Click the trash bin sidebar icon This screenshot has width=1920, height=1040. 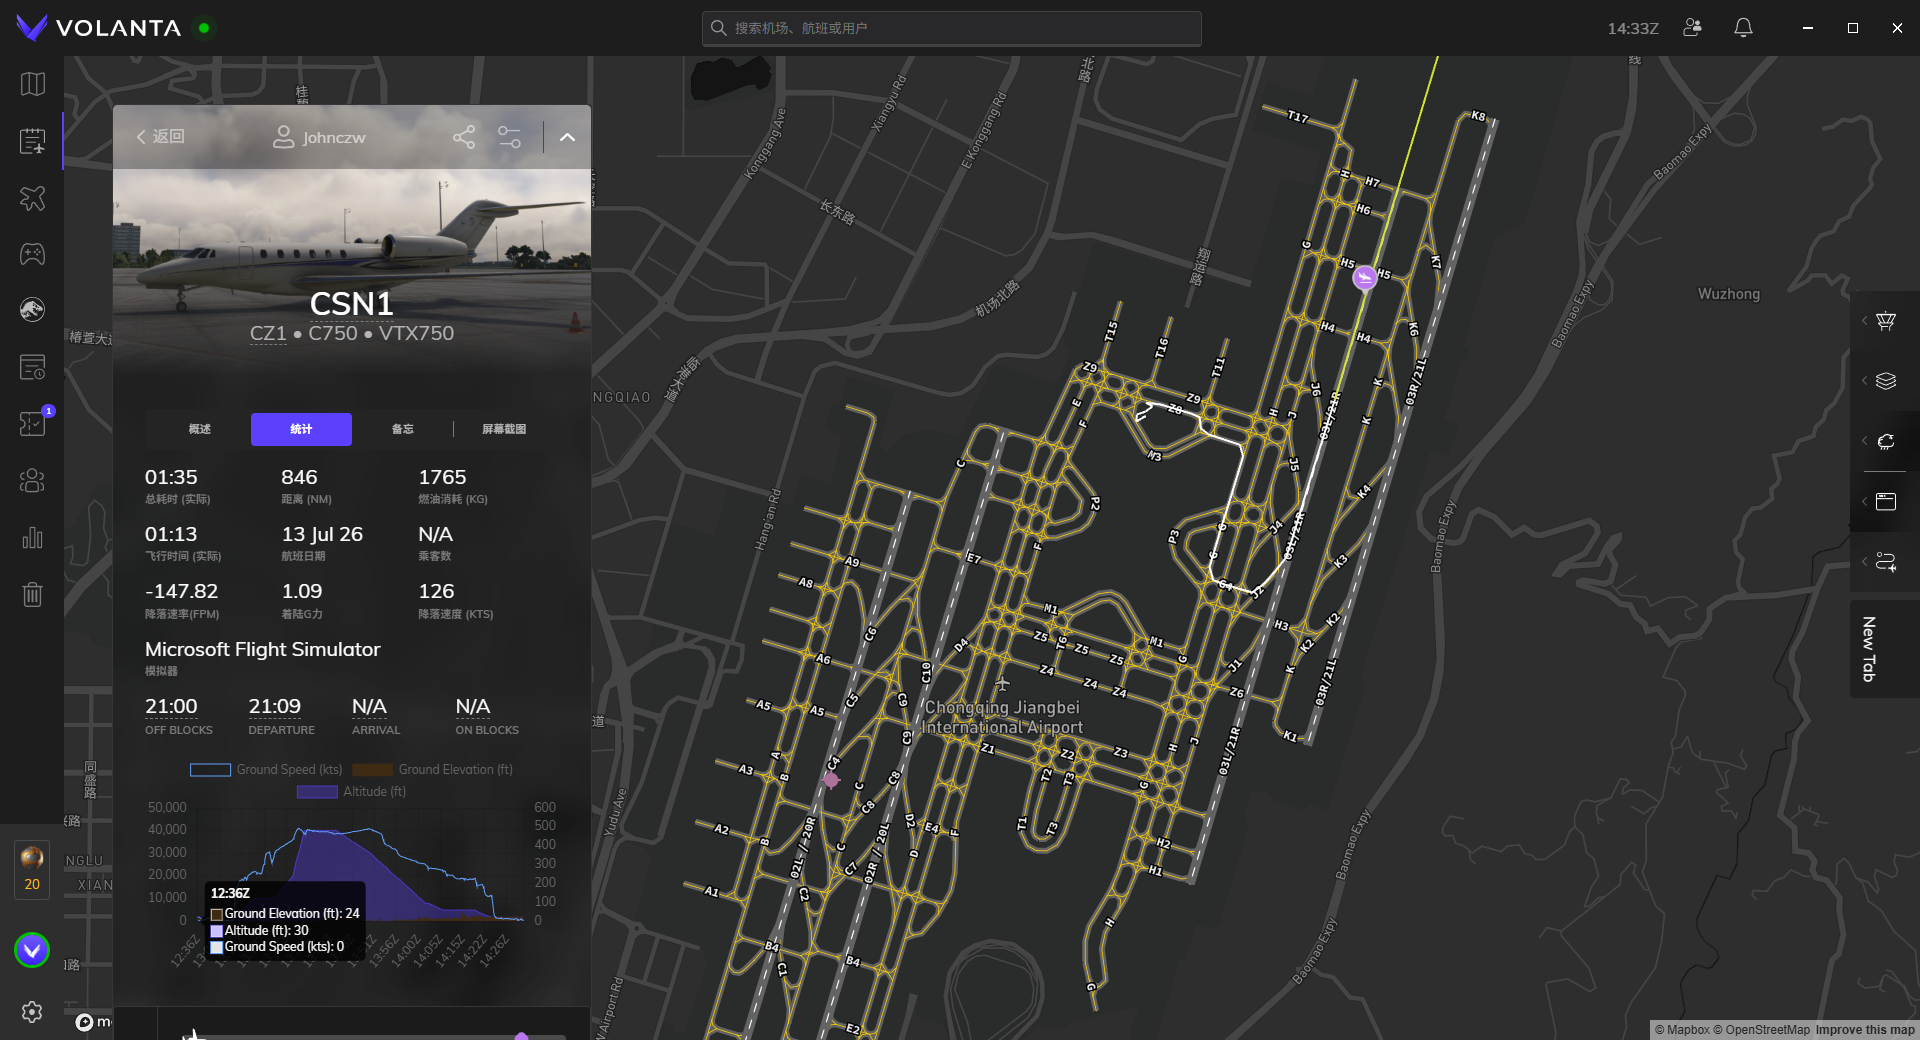point(32,595)
